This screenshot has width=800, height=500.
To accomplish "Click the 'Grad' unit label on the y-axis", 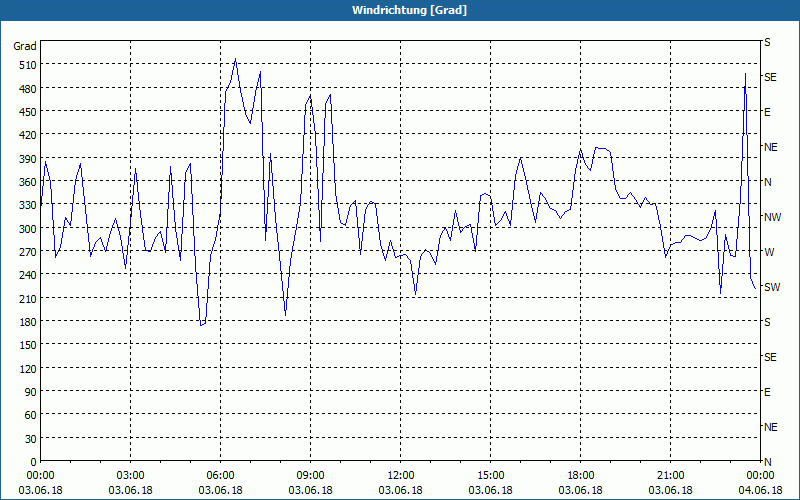I will (25, 46).
